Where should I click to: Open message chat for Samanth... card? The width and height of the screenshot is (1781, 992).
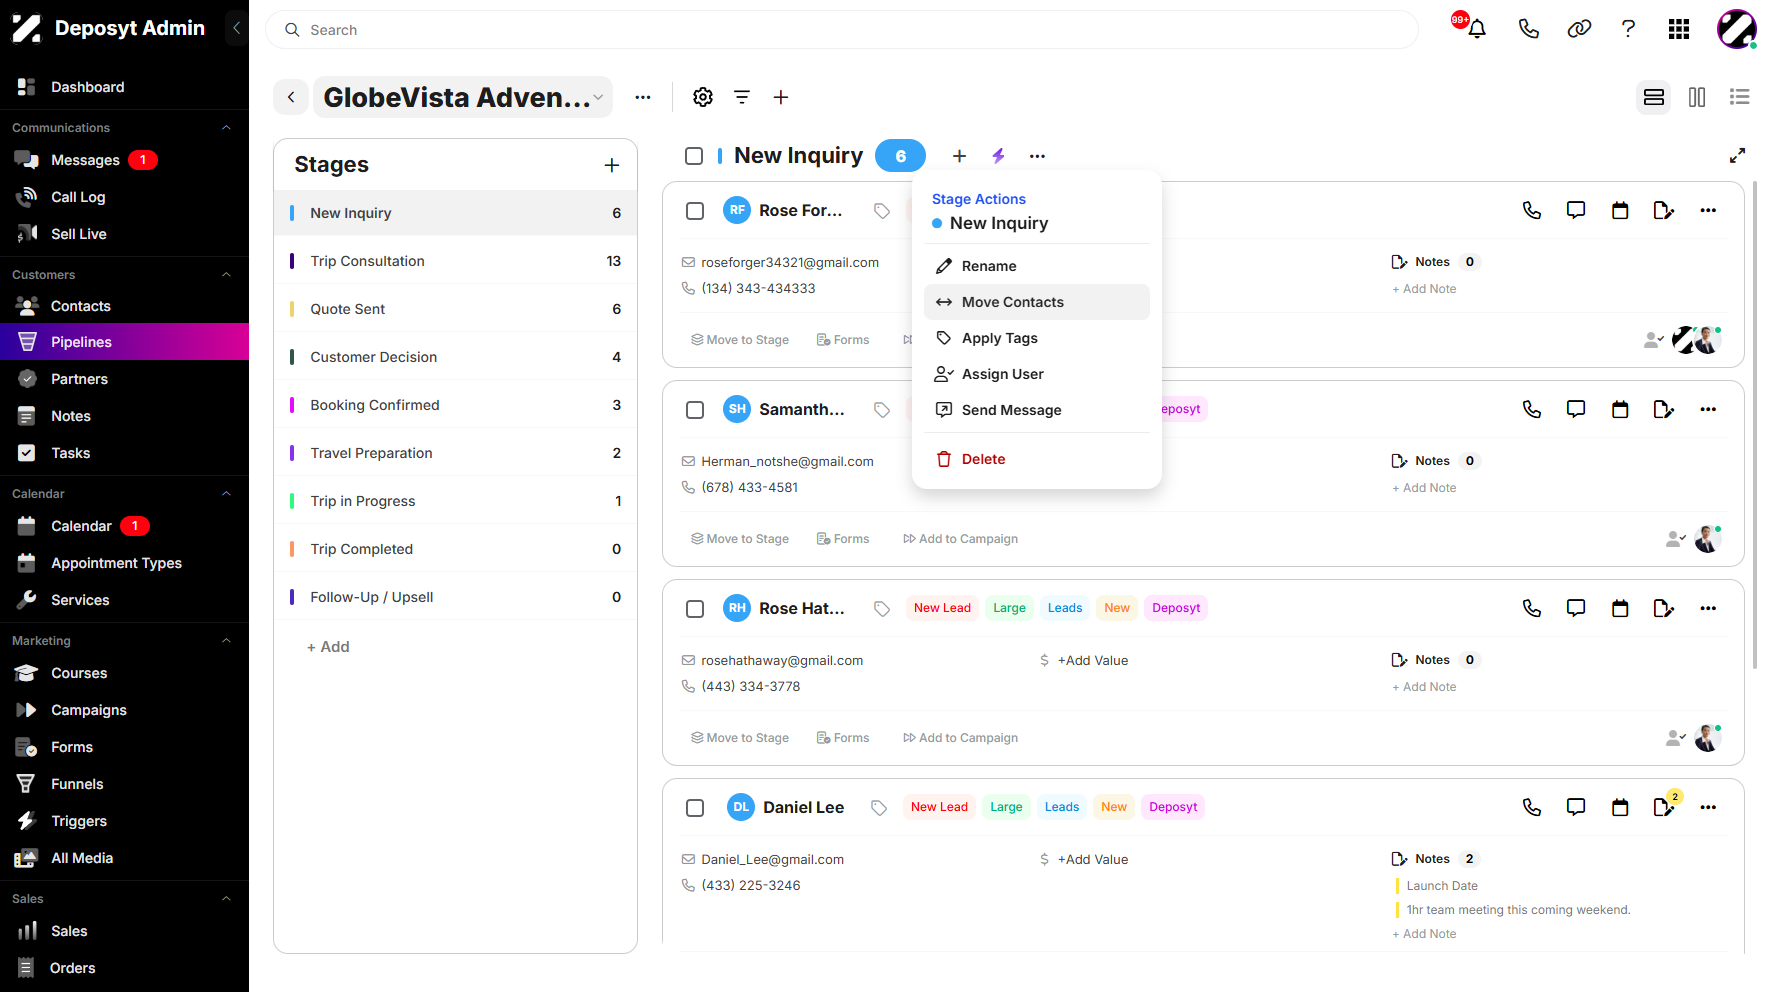[1576, 409]
